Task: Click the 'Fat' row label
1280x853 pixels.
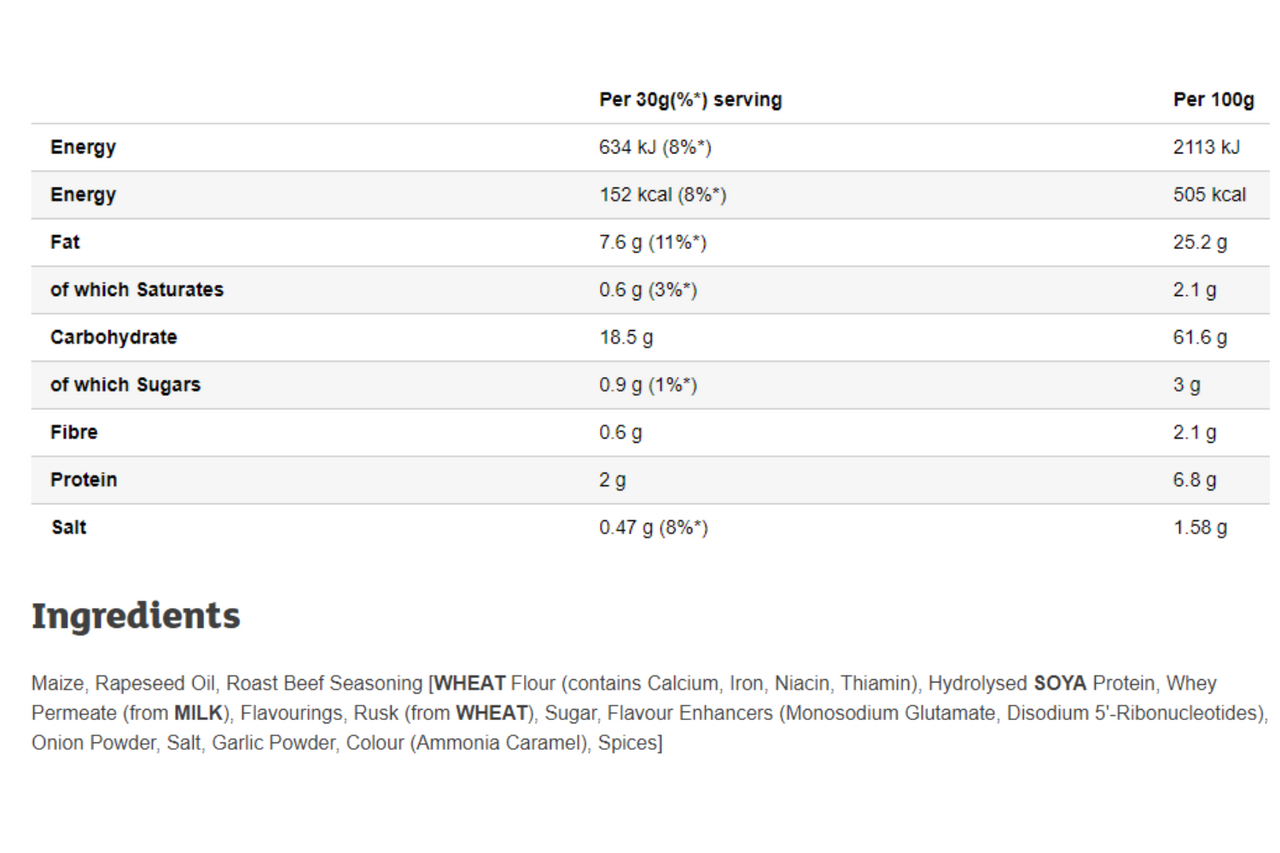Action: (x=65, y=242)
